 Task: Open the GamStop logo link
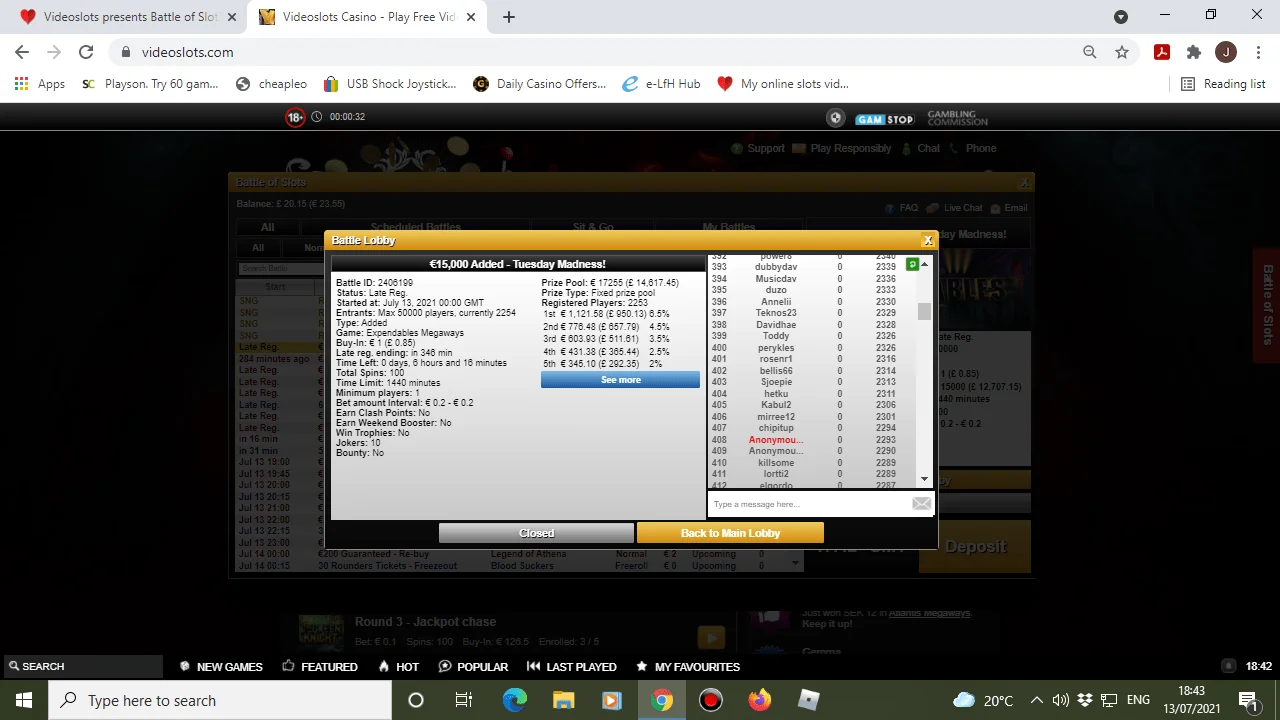coord(884,119)
